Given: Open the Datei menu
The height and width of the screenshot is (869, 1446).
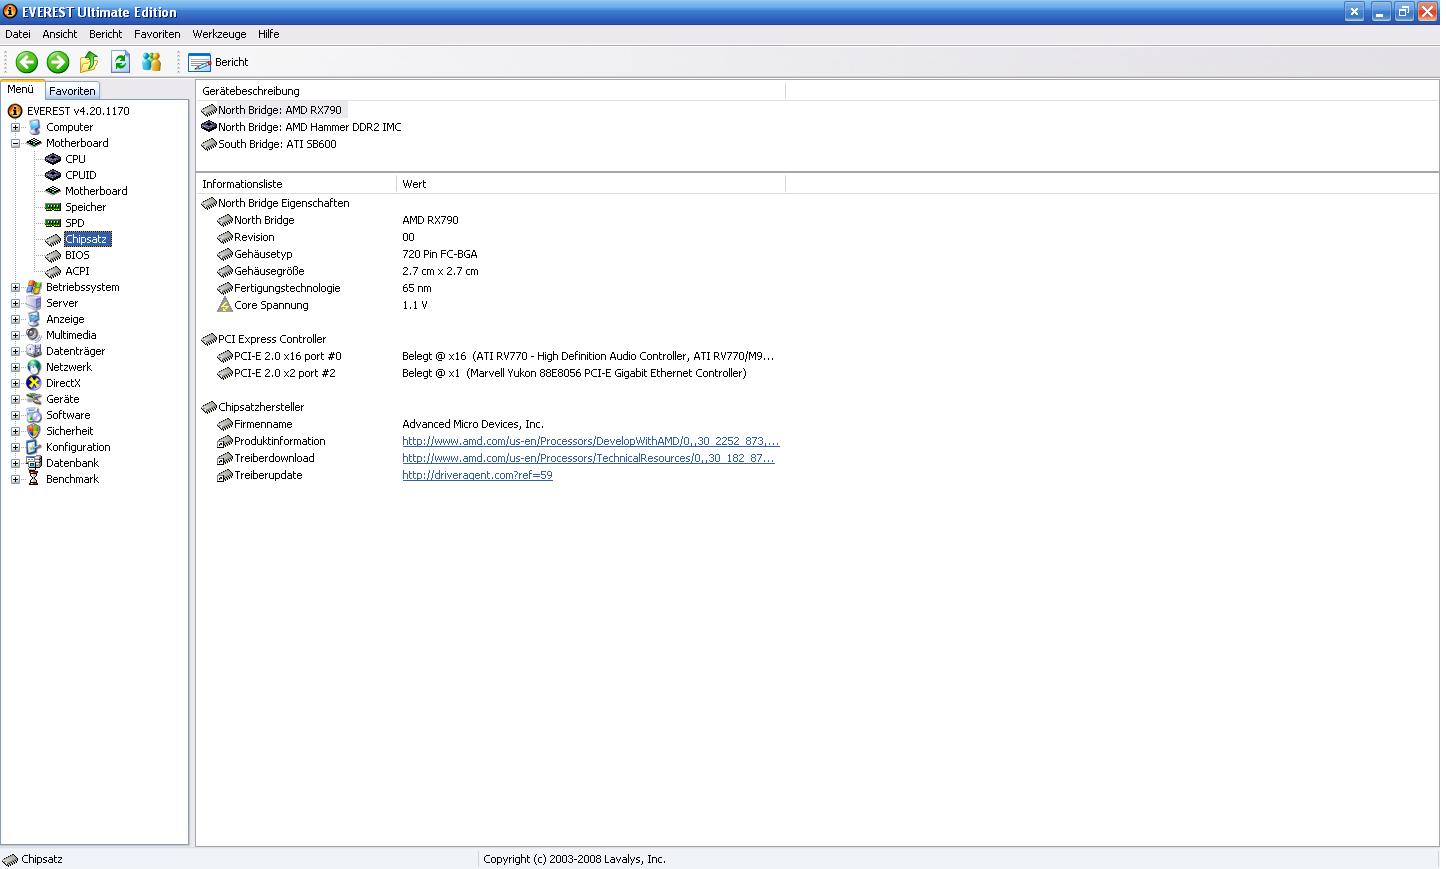Looking at the screenshot, I should 18,34.
